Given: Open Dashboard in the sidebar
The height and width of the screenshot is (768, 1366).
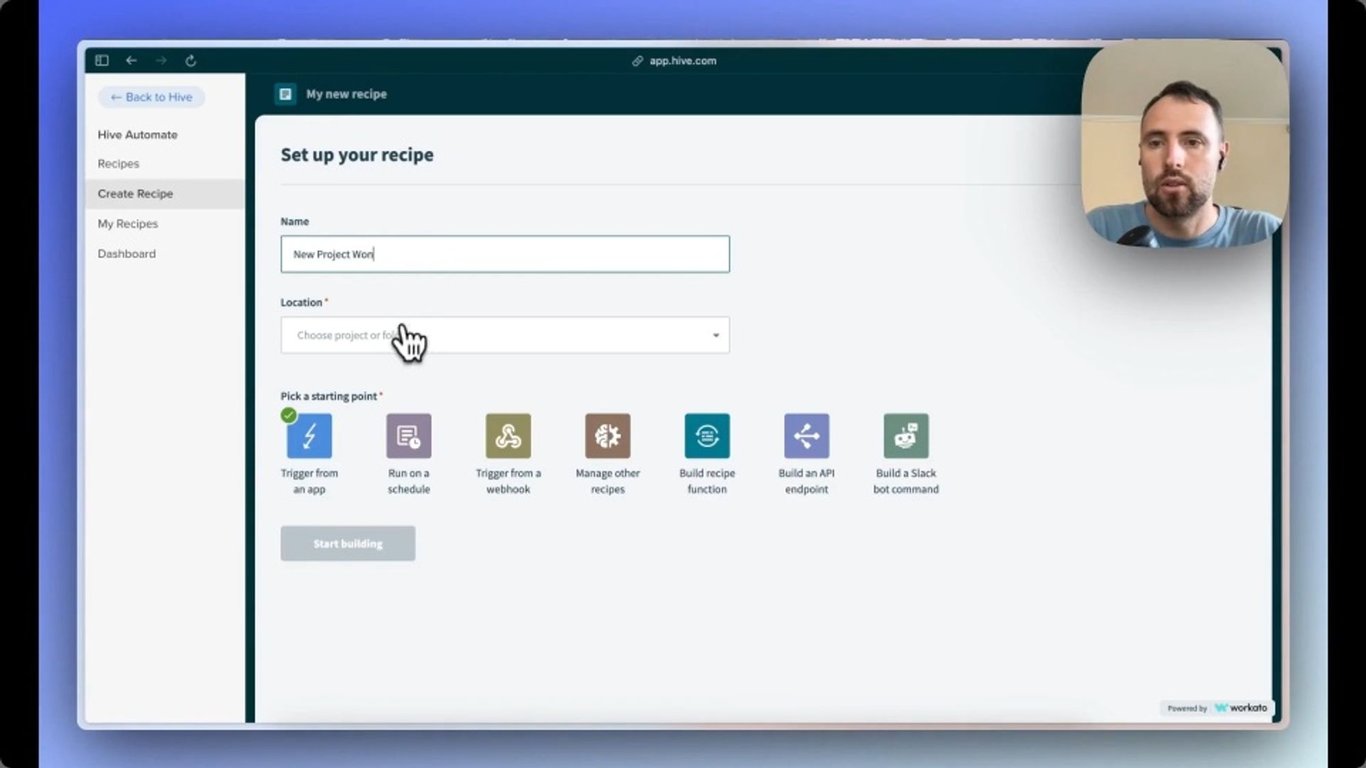Looking at the screenshot, I should tap(127, 254).
